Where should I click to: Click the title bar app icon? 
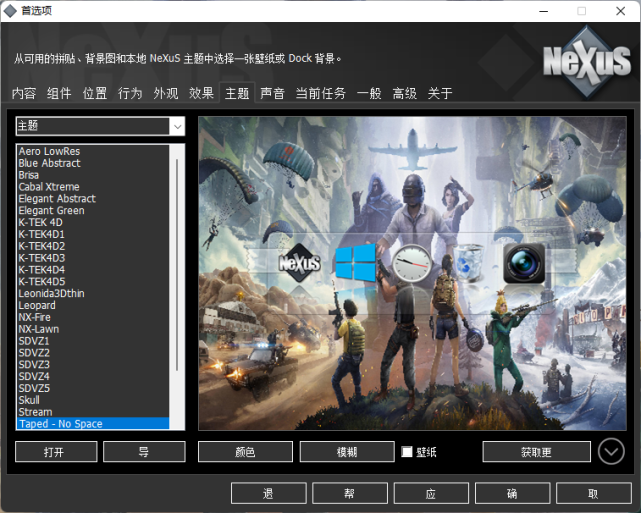point(10,11)
